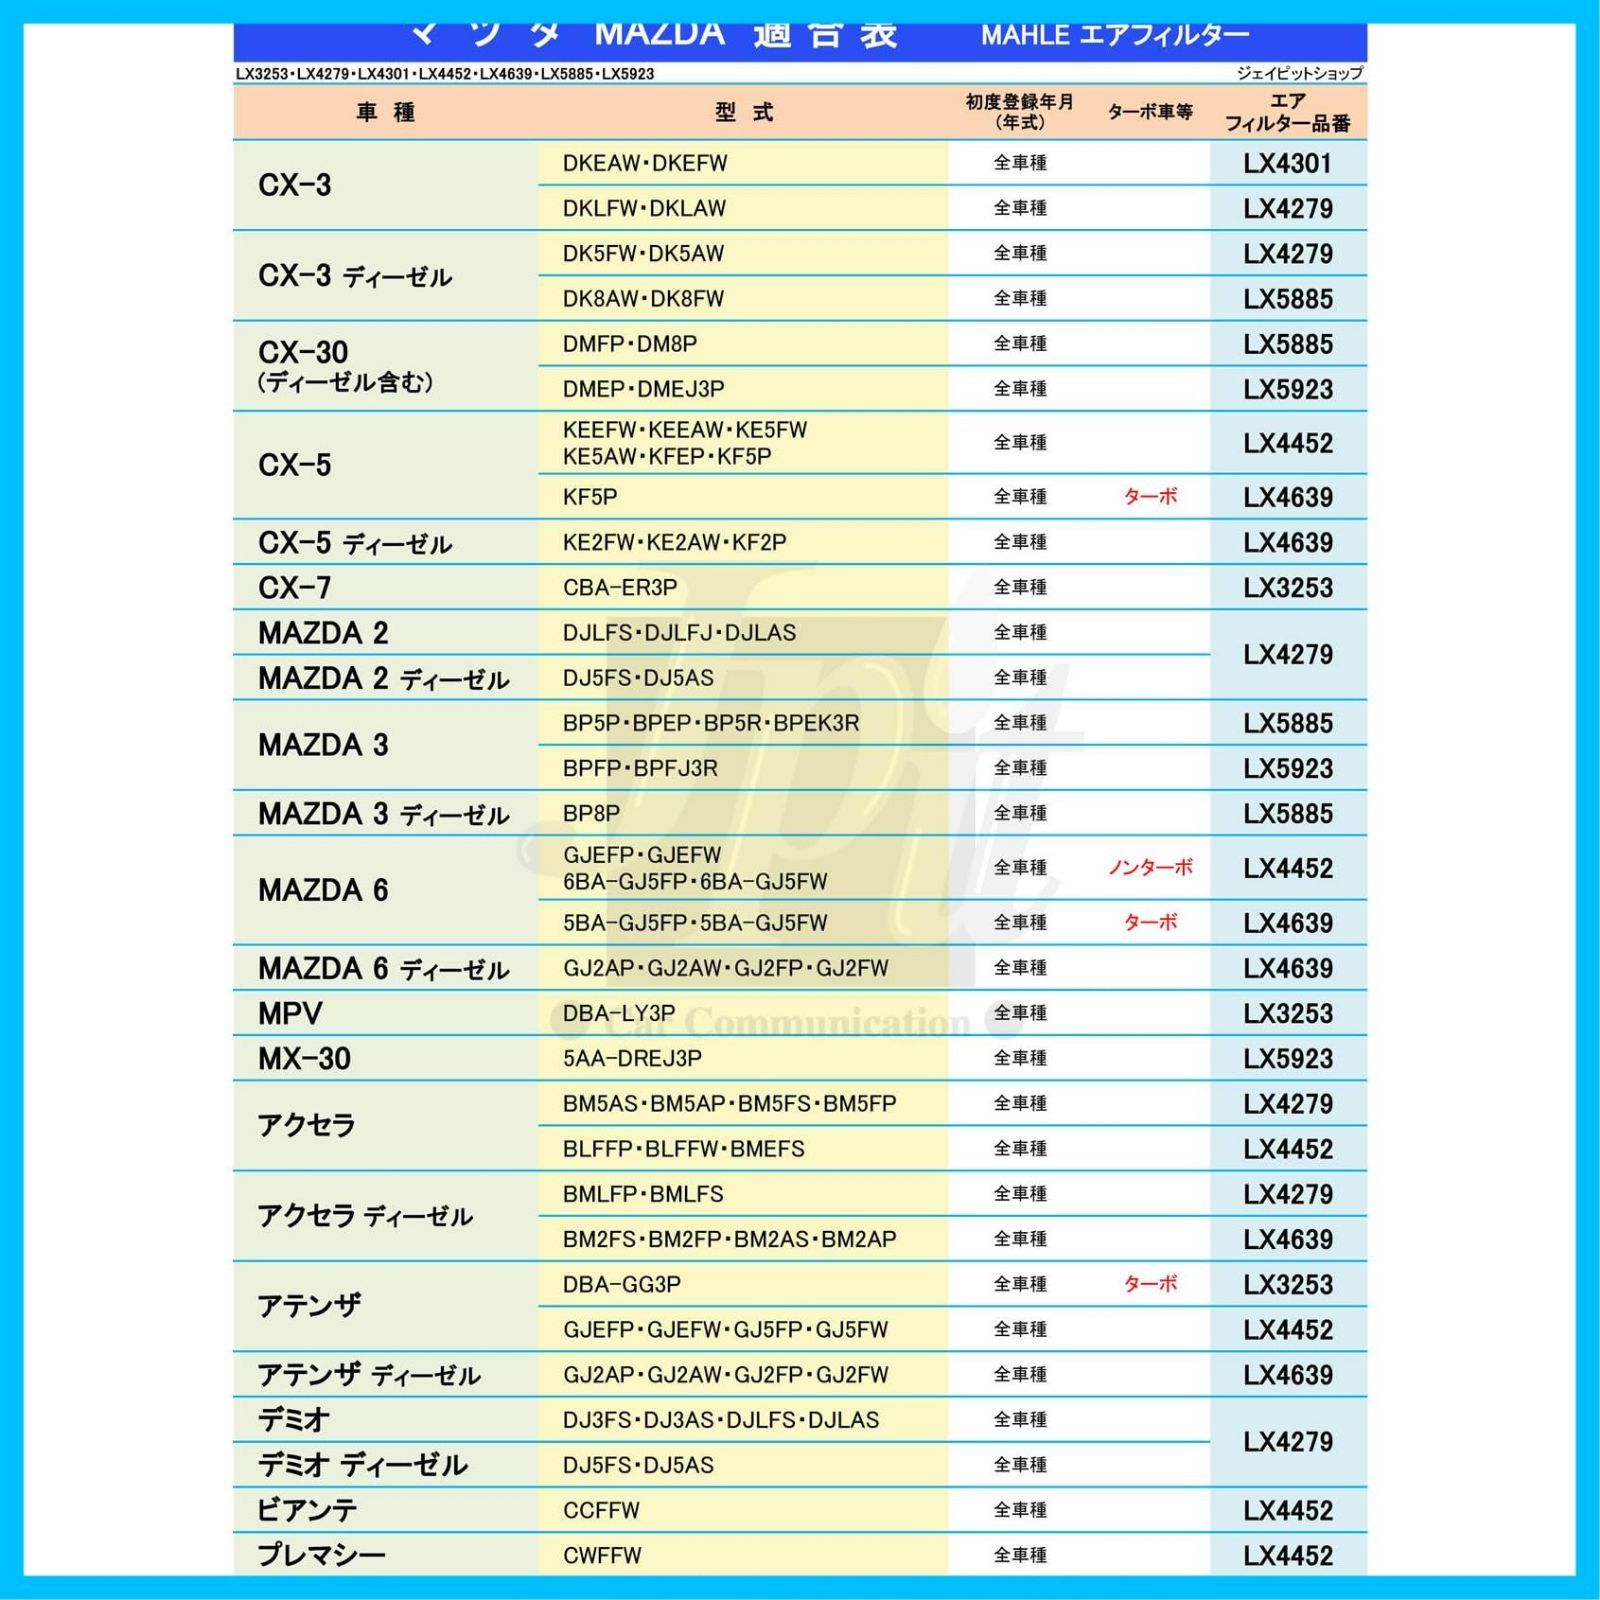Select the 'MAZDA 3' non-diesel vehicle name
Image resolution: width=1600 pixels, height=1600 pixels.
(323, 745)
